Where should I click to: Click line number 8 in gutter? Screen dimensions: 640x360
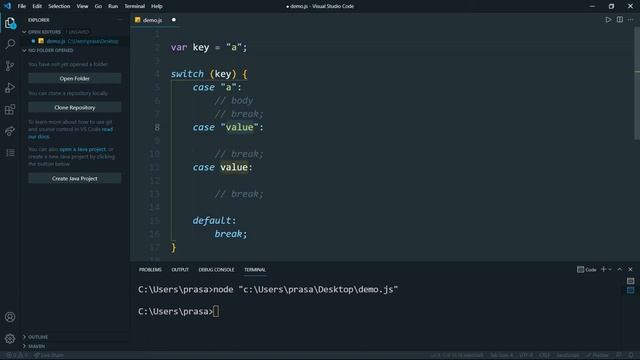click(x=157, y=128)
